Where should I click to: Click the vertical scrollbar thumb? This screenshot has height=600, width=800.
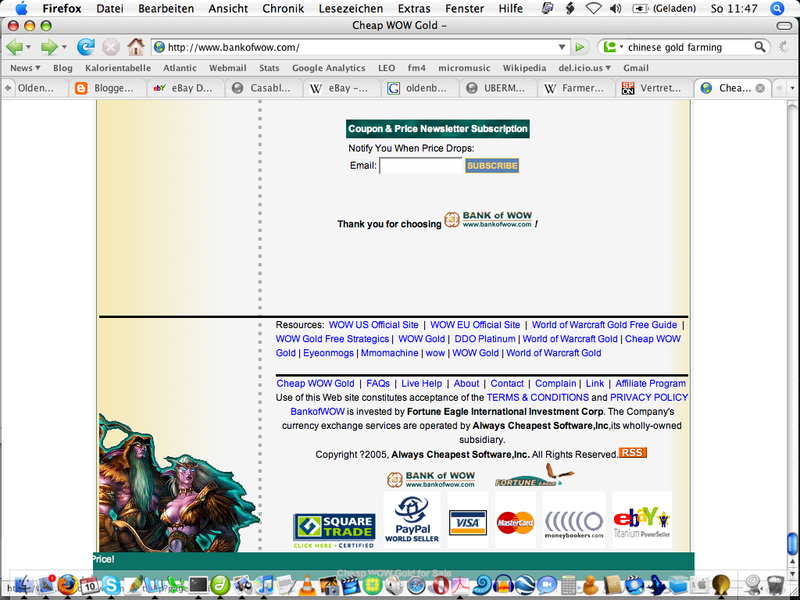(792, 542)
